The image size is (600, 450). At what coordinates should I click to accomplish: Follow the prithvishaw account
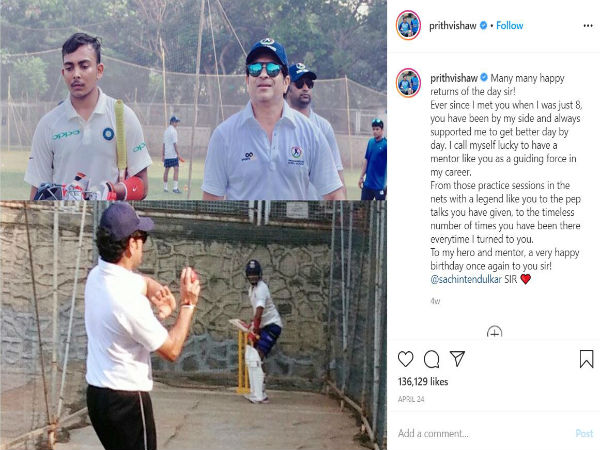coord(510,26)
